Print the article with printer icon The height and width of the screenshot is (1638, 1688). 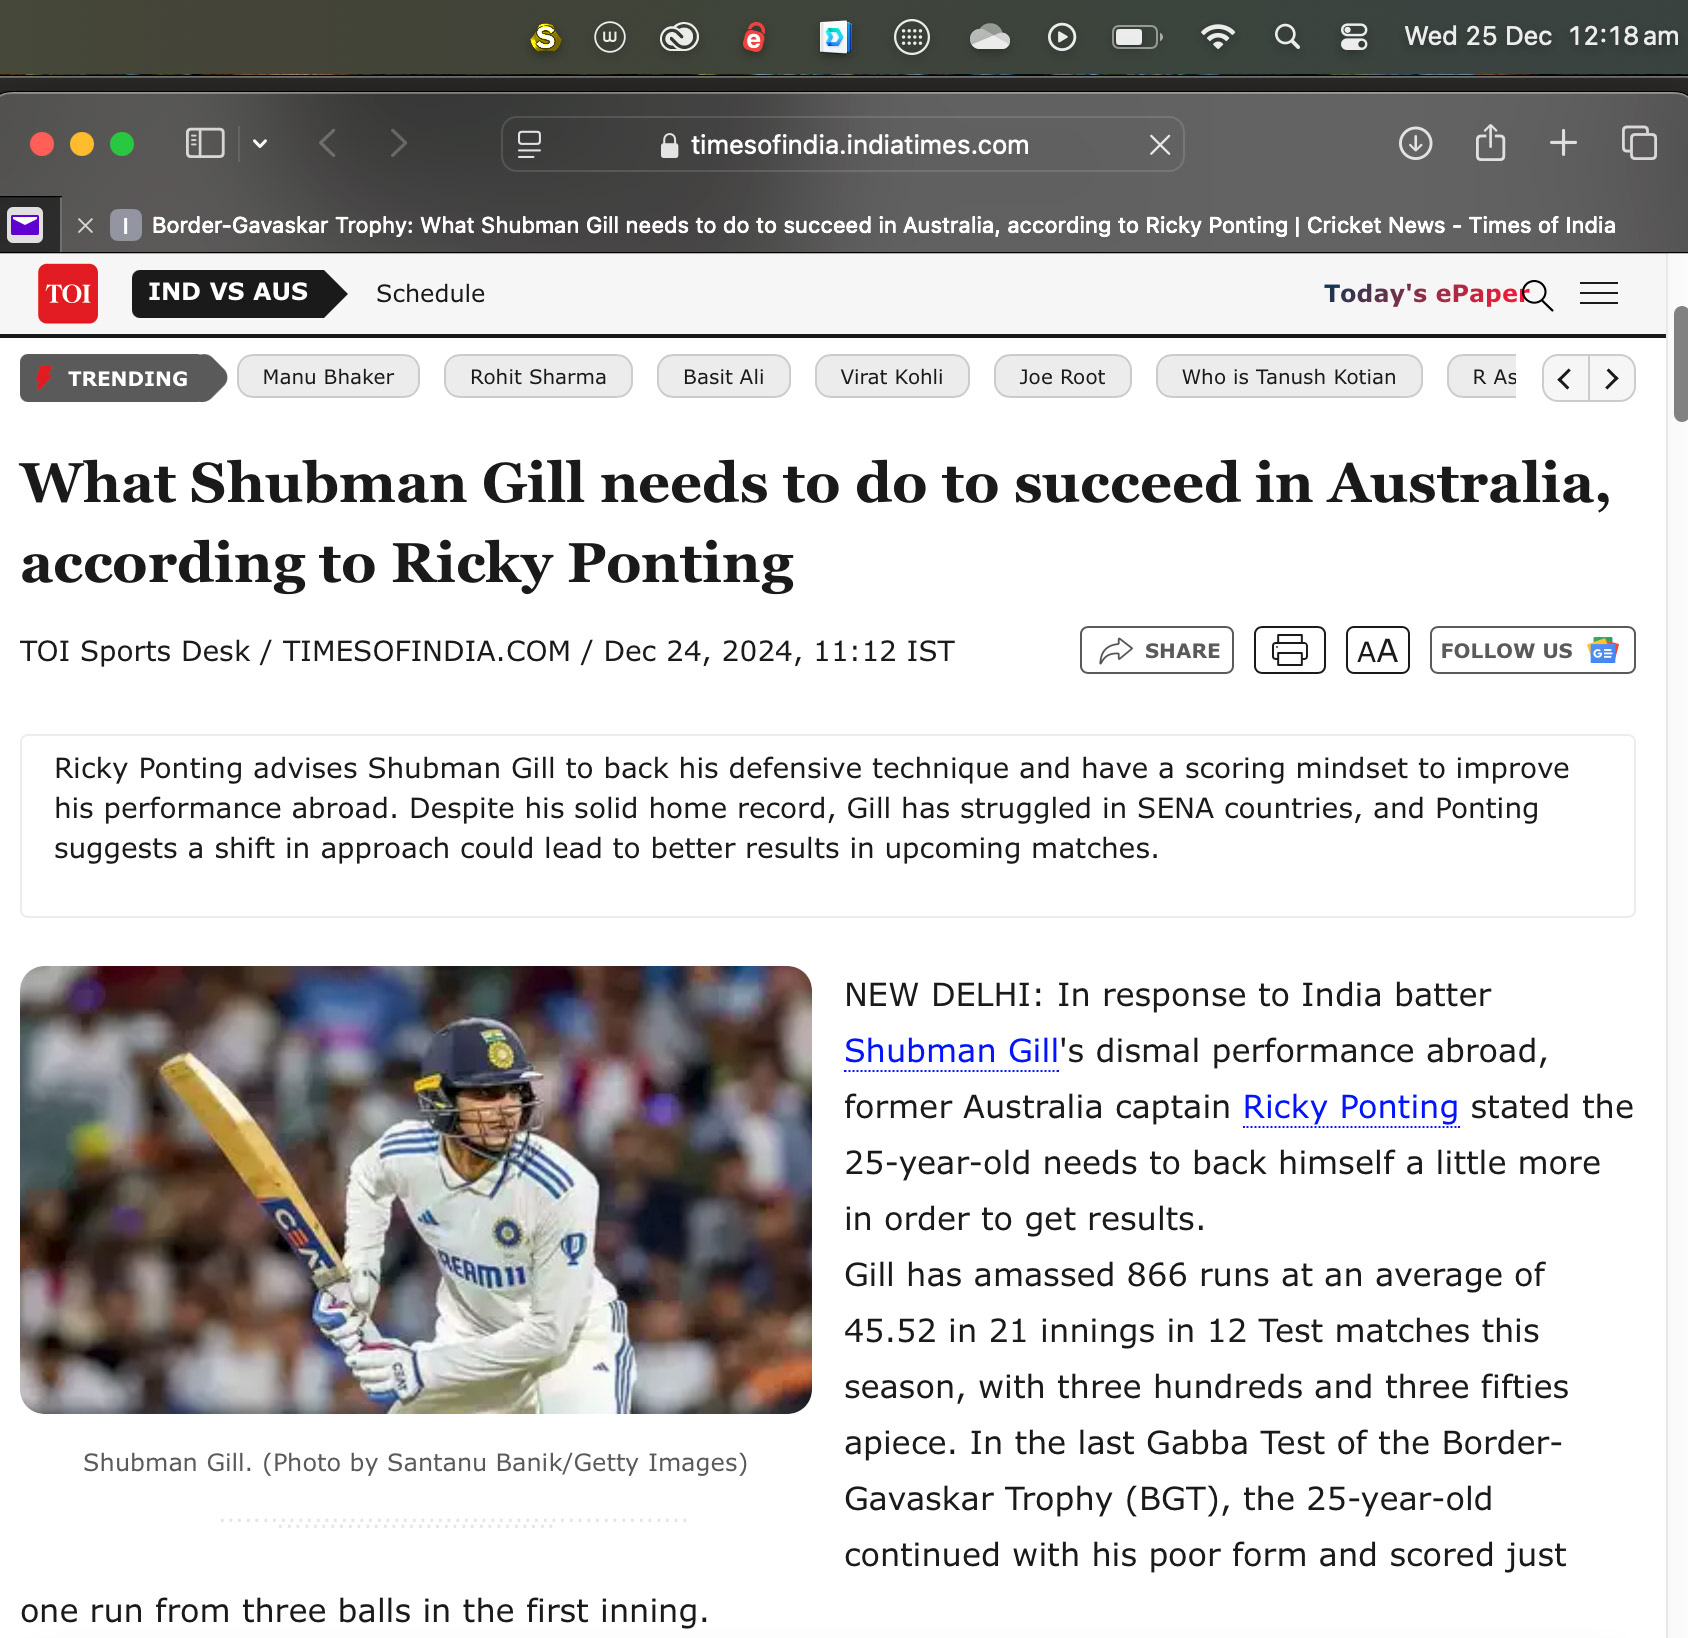[x=1290, y=651]
